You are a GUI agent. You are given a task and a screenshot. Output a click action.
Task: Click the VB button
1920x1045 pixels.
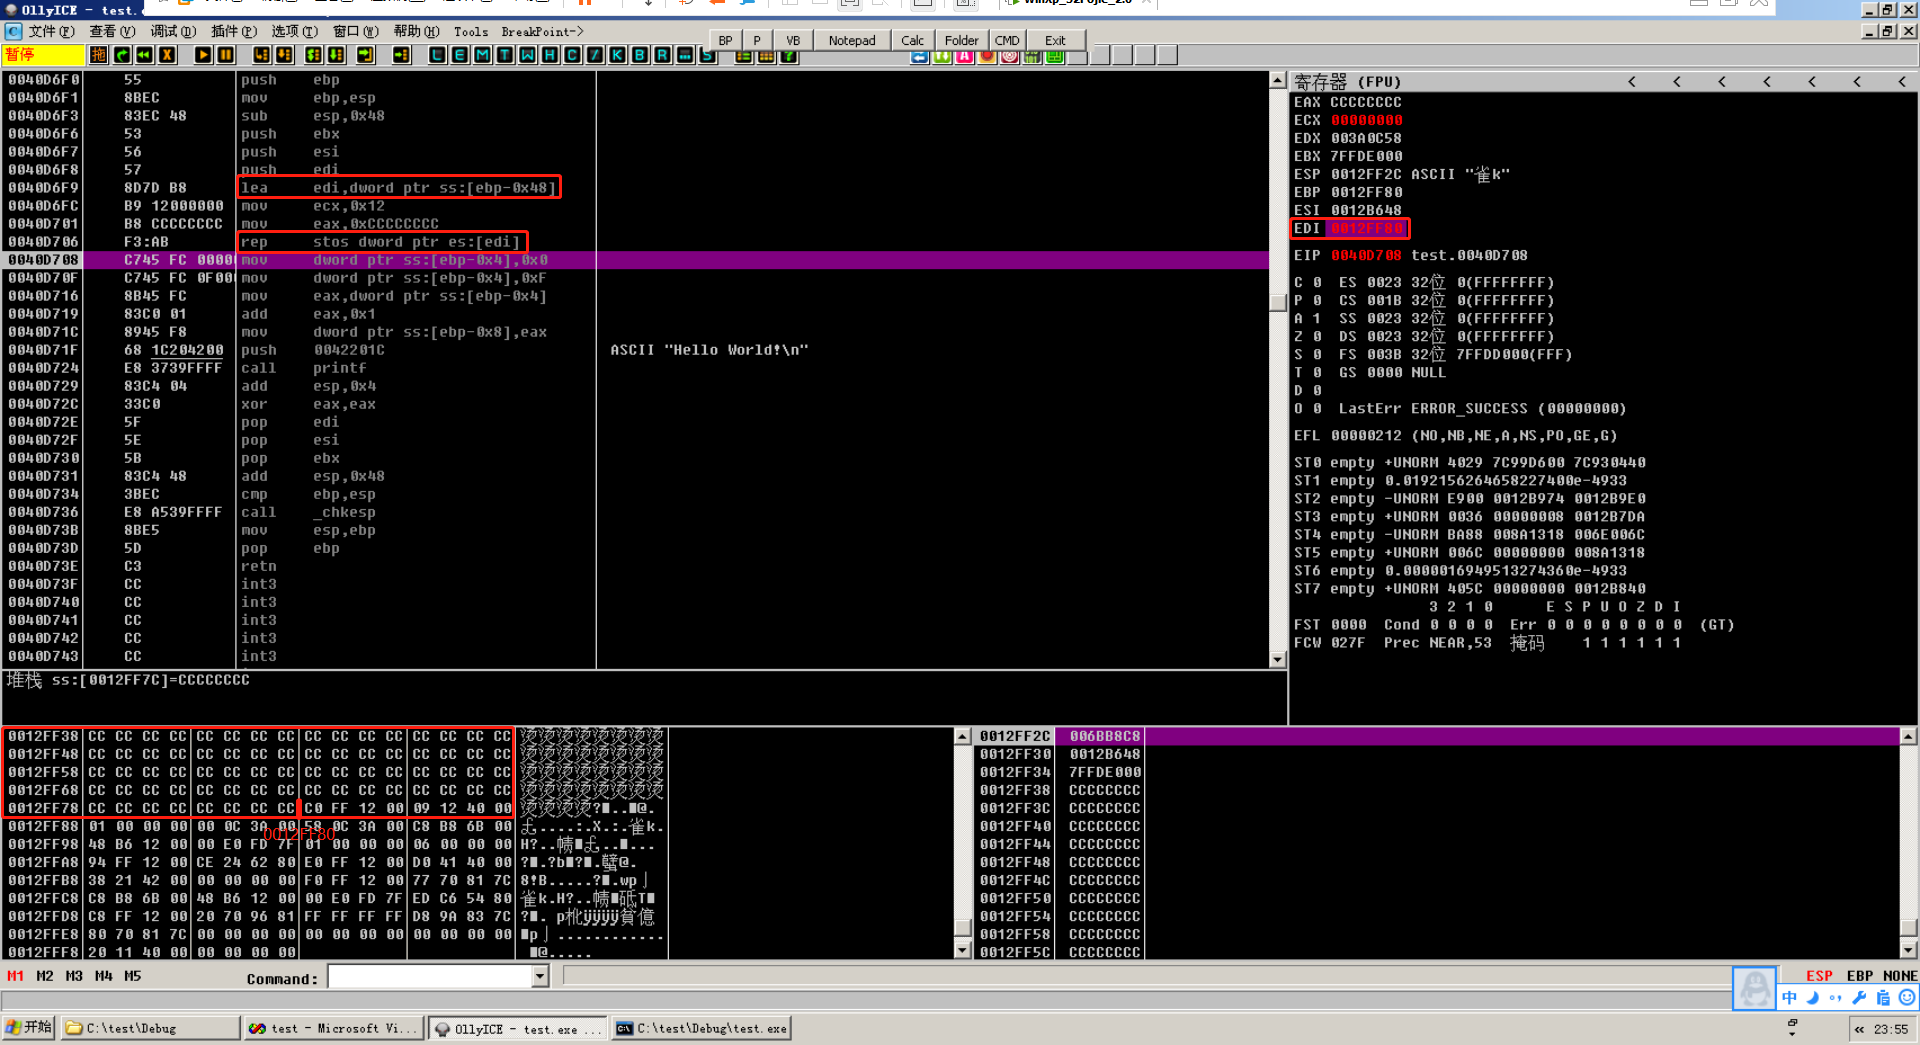(793, 40)
